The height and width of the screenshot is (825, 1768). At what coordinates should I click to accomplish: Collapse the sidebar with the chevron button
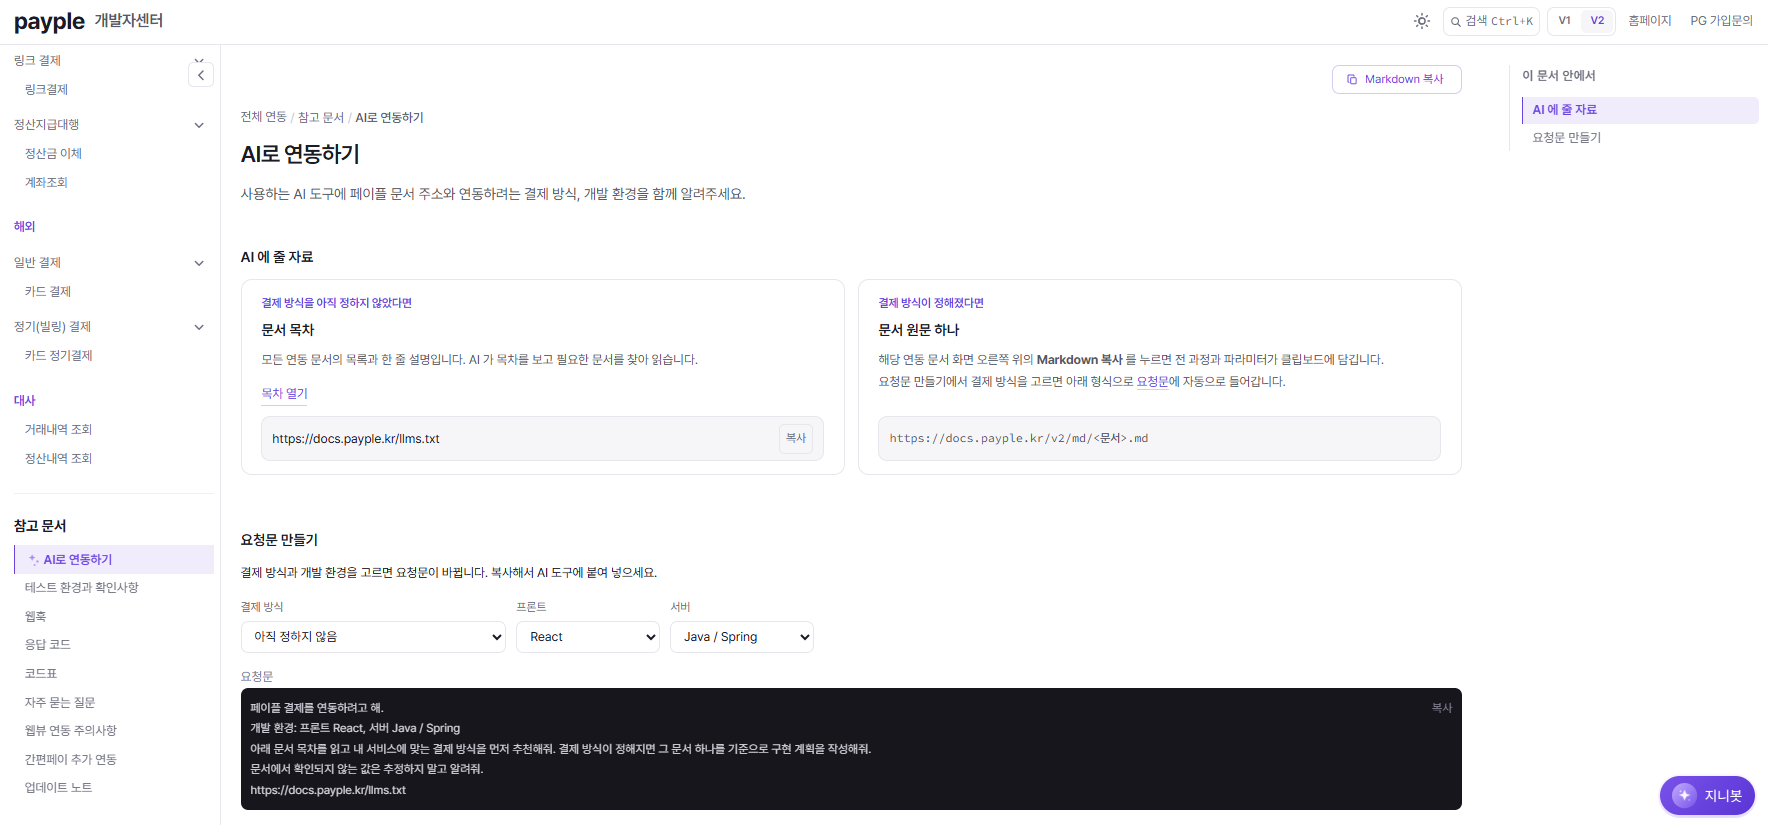point(201,75)
